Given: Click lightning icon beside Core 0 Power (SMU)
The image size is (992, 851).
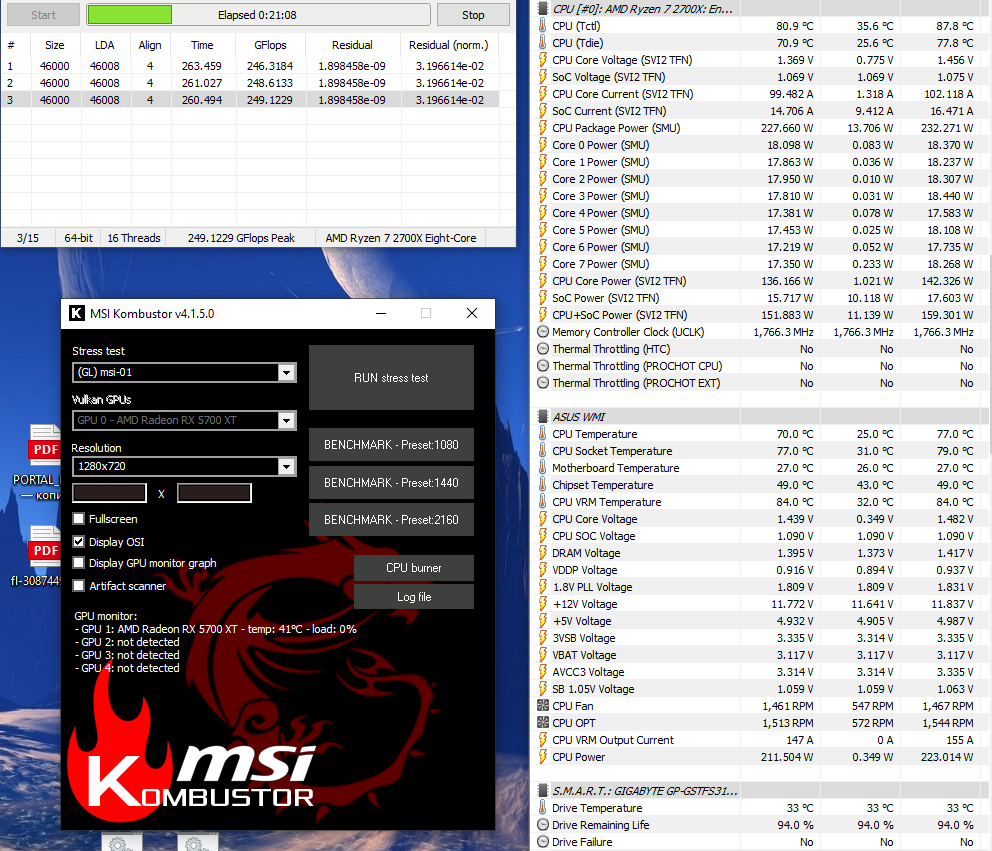Looking at the screenshot, I should tap(543, 145).
